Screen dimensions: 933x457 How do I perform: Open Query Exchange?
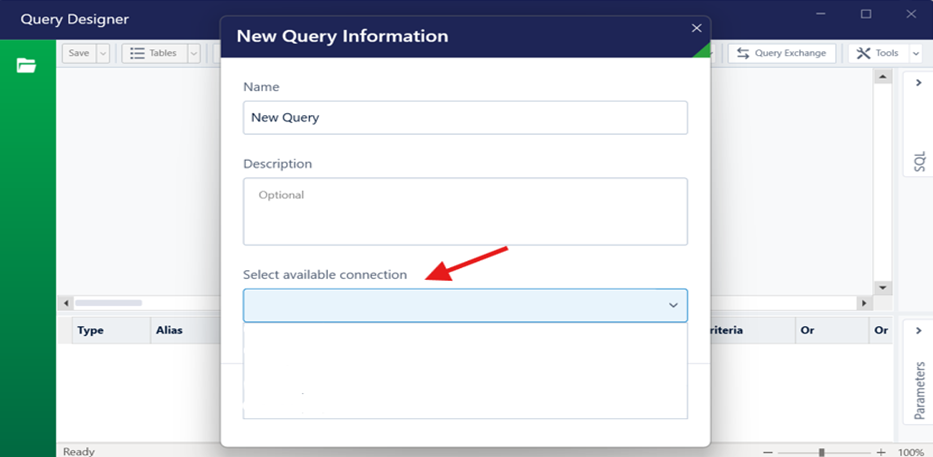782,53
